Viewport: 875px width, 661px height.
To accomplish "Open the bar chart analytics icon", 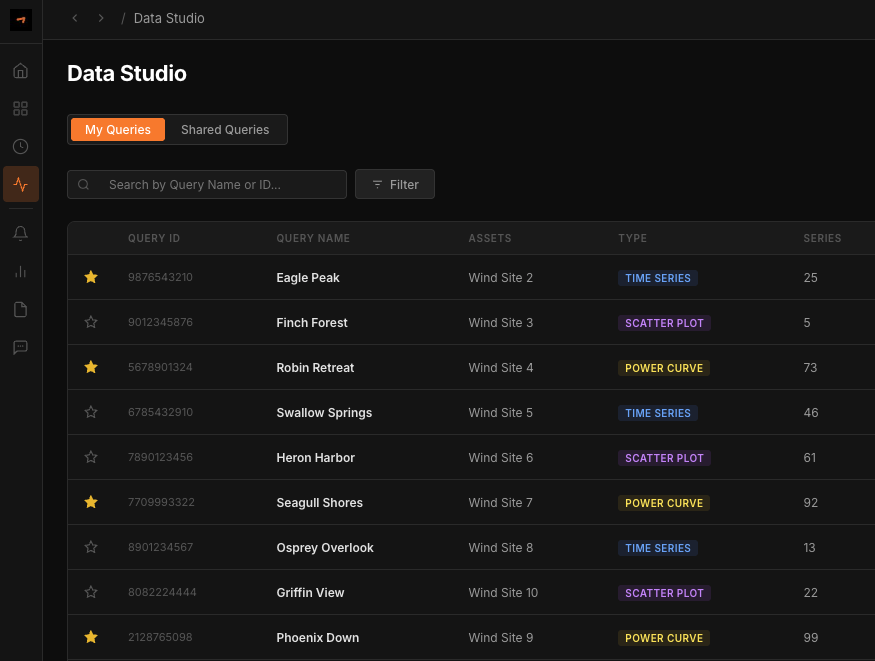I will [21, 272].
